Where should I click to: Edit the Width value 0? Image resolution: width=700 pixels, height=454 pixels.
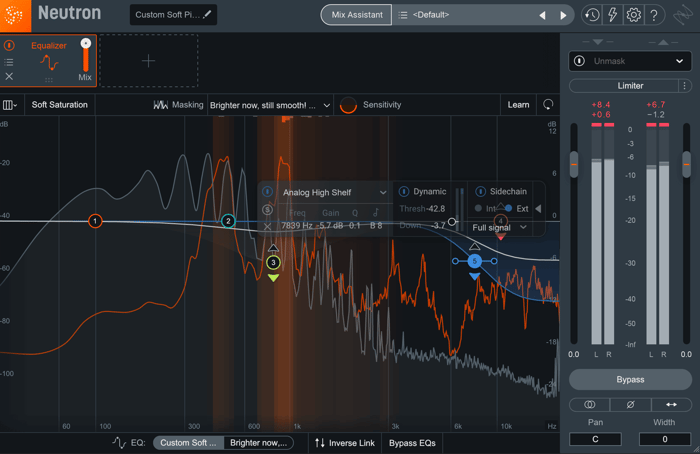665,439
